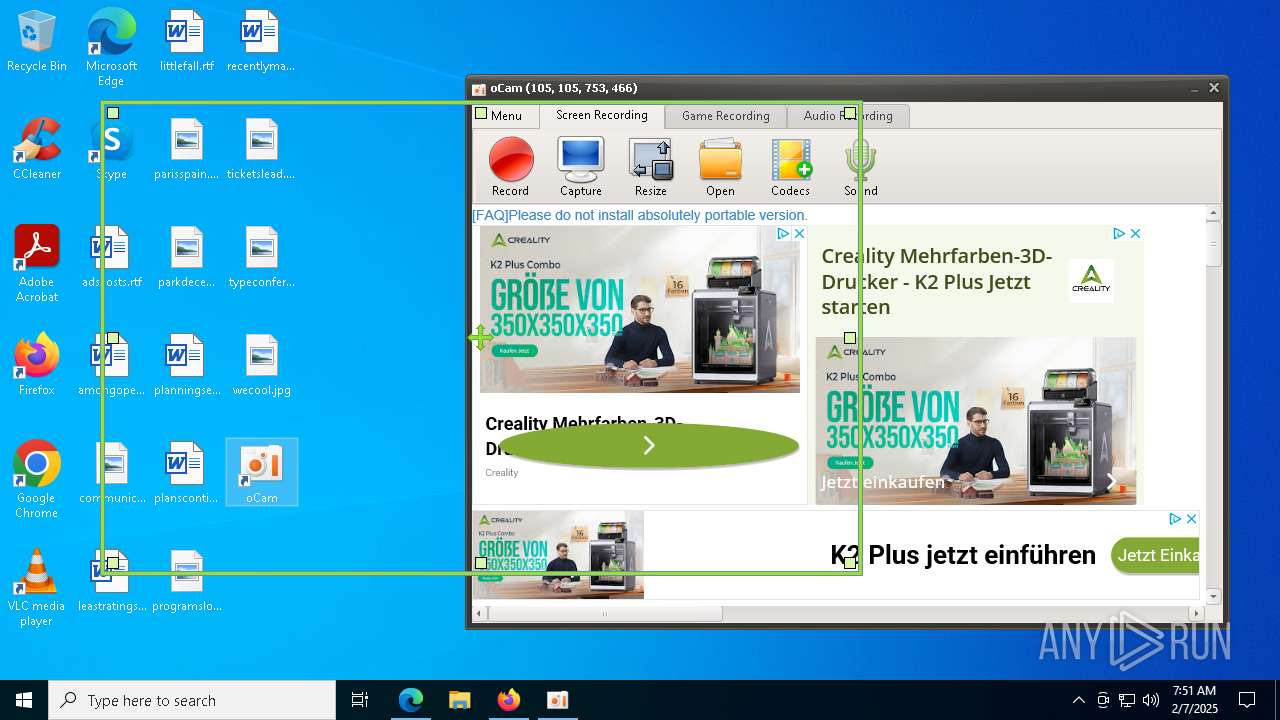Open the volume control in system tray
The height and width of the screenshot is (720, 1280).
click(x=1151, y=700)
